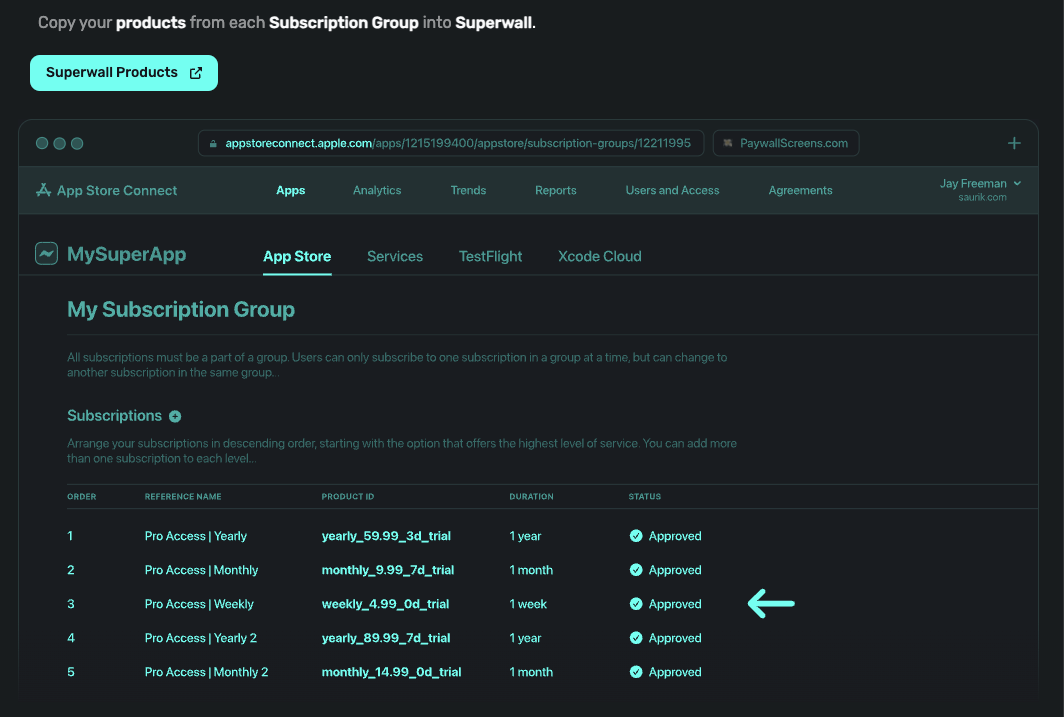Viewport: 1064px width, 717px height.
Task: Click the MySuperApp app name
Action: click(x=126, y=254)
